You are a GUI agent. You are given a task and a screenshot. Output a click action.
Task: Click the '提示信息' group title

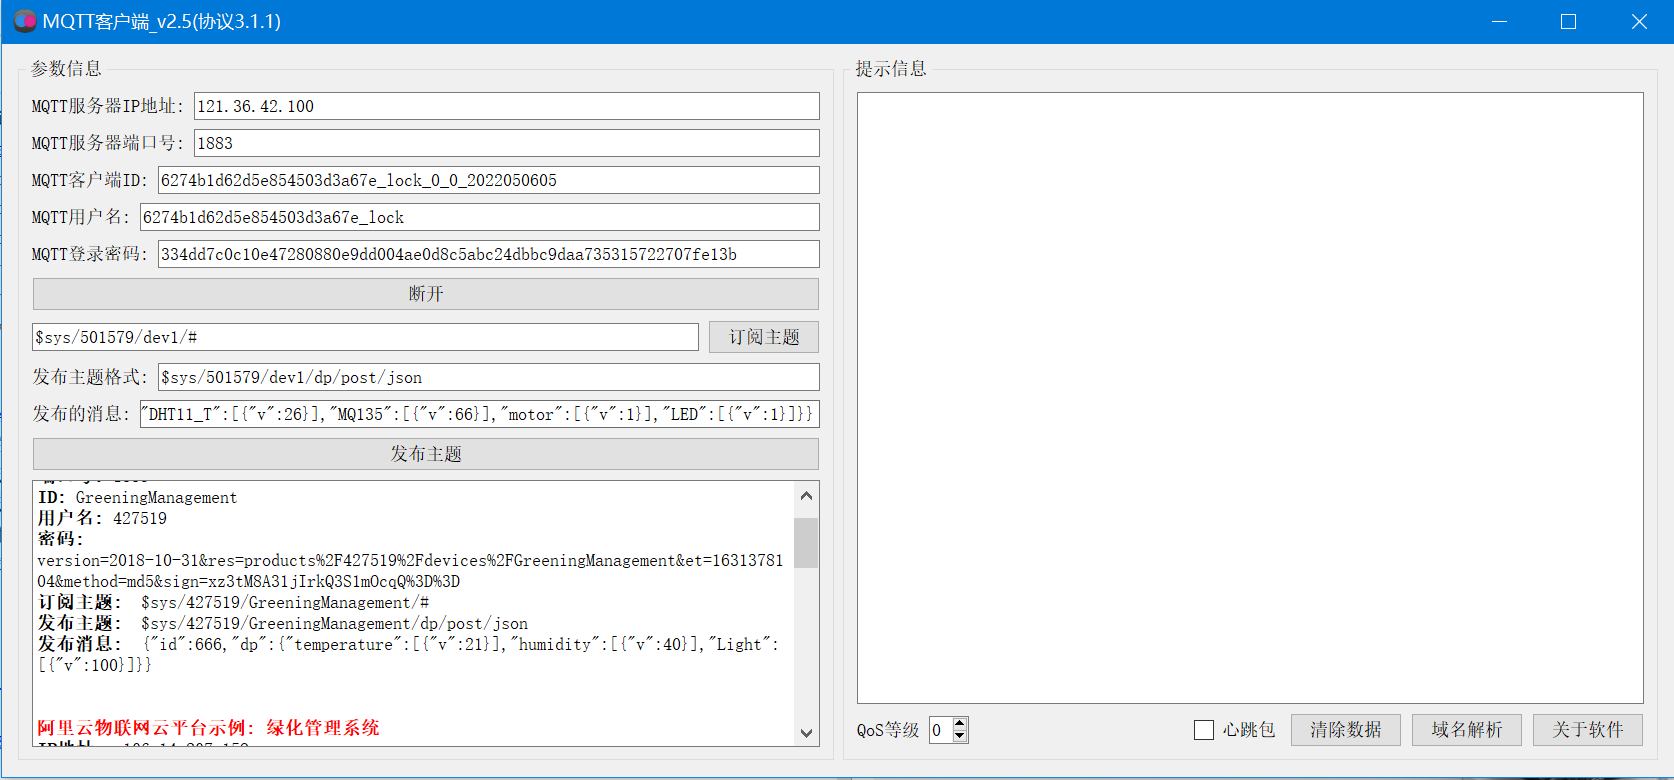click(x=891, y=68)
